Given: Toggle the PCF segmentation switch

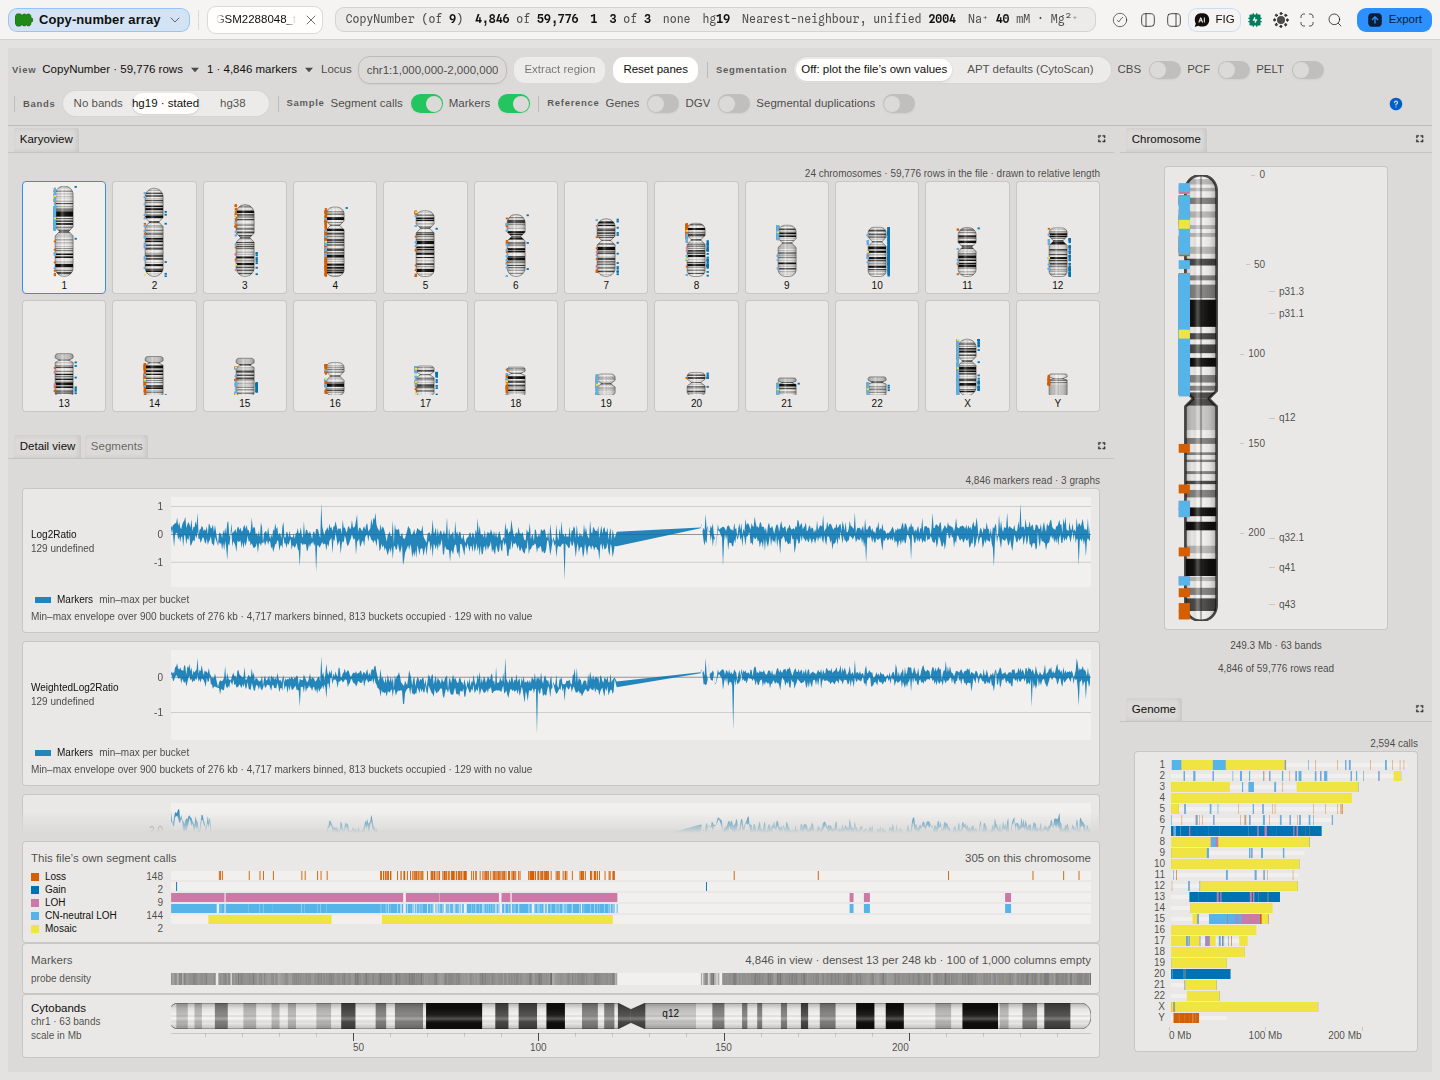Looking at the screenshot, I should (1233, 70).
